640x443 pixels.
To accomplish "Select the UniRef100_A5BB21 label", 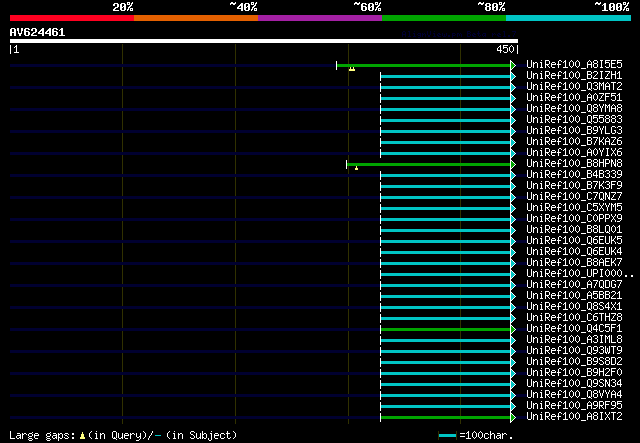I will pyautogui.click(x=574, y=296).
